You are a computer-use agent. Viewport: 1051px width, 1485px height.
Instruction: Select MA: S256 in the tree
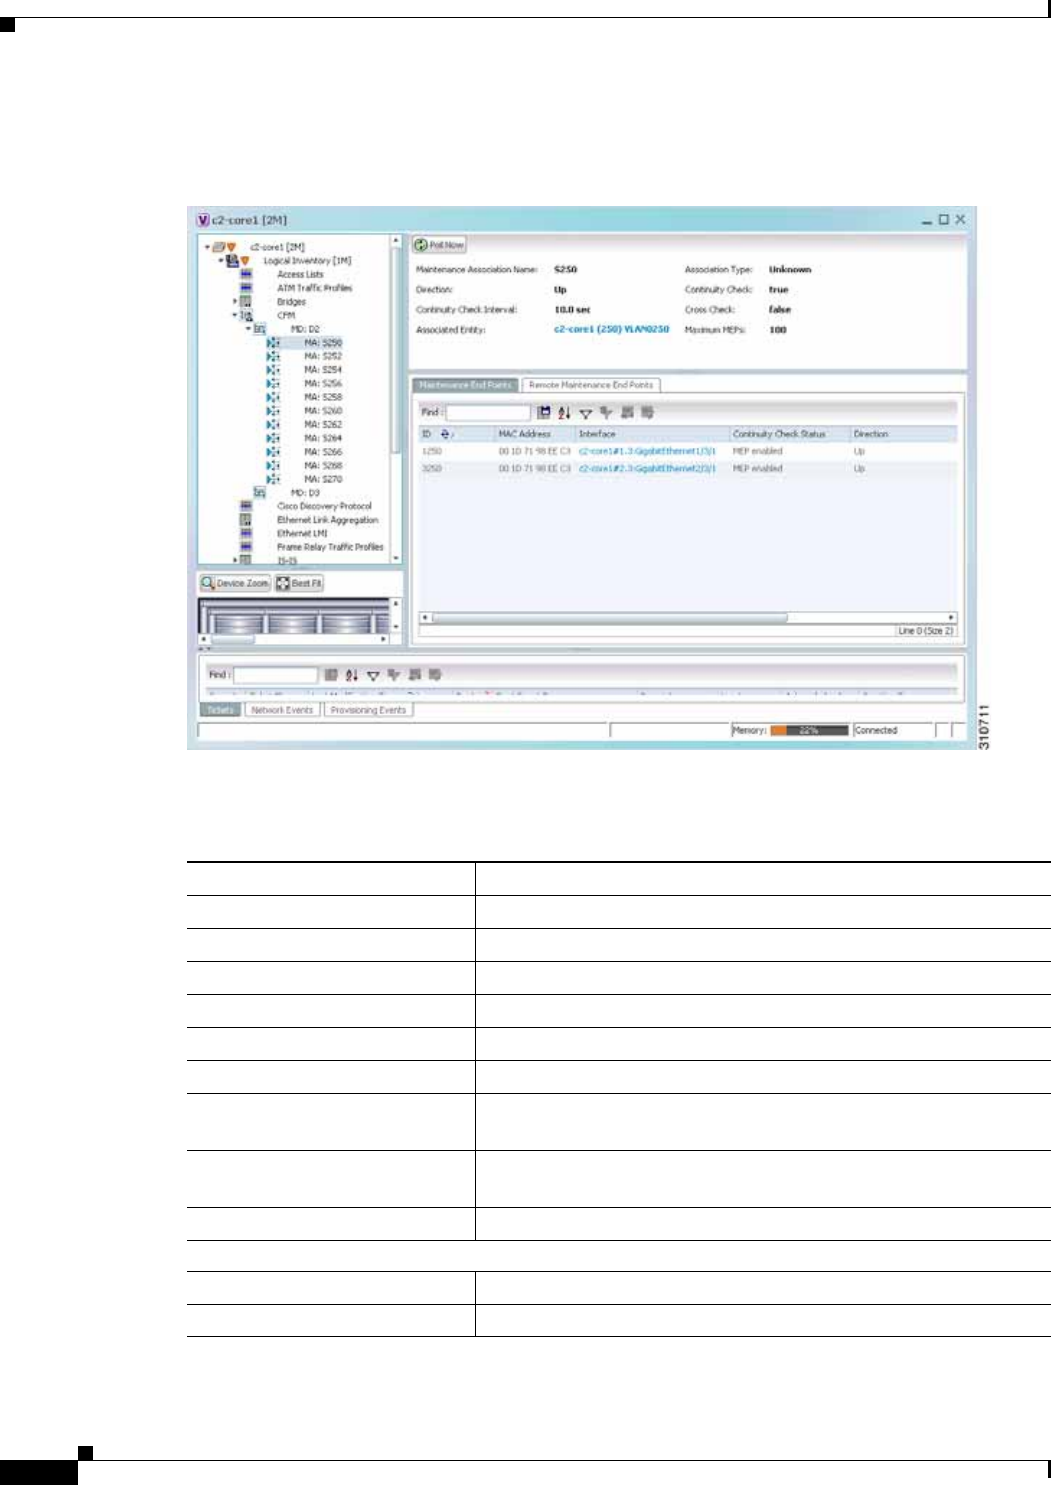coord(323,384)
